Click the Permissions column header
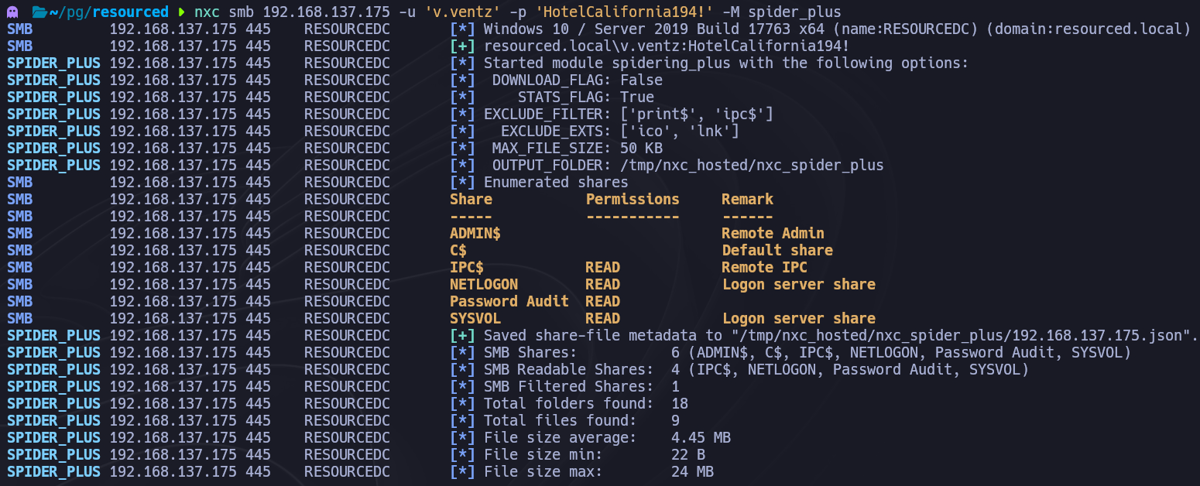The width and height of the screenshot is (1200, 486). click(632, 199)
